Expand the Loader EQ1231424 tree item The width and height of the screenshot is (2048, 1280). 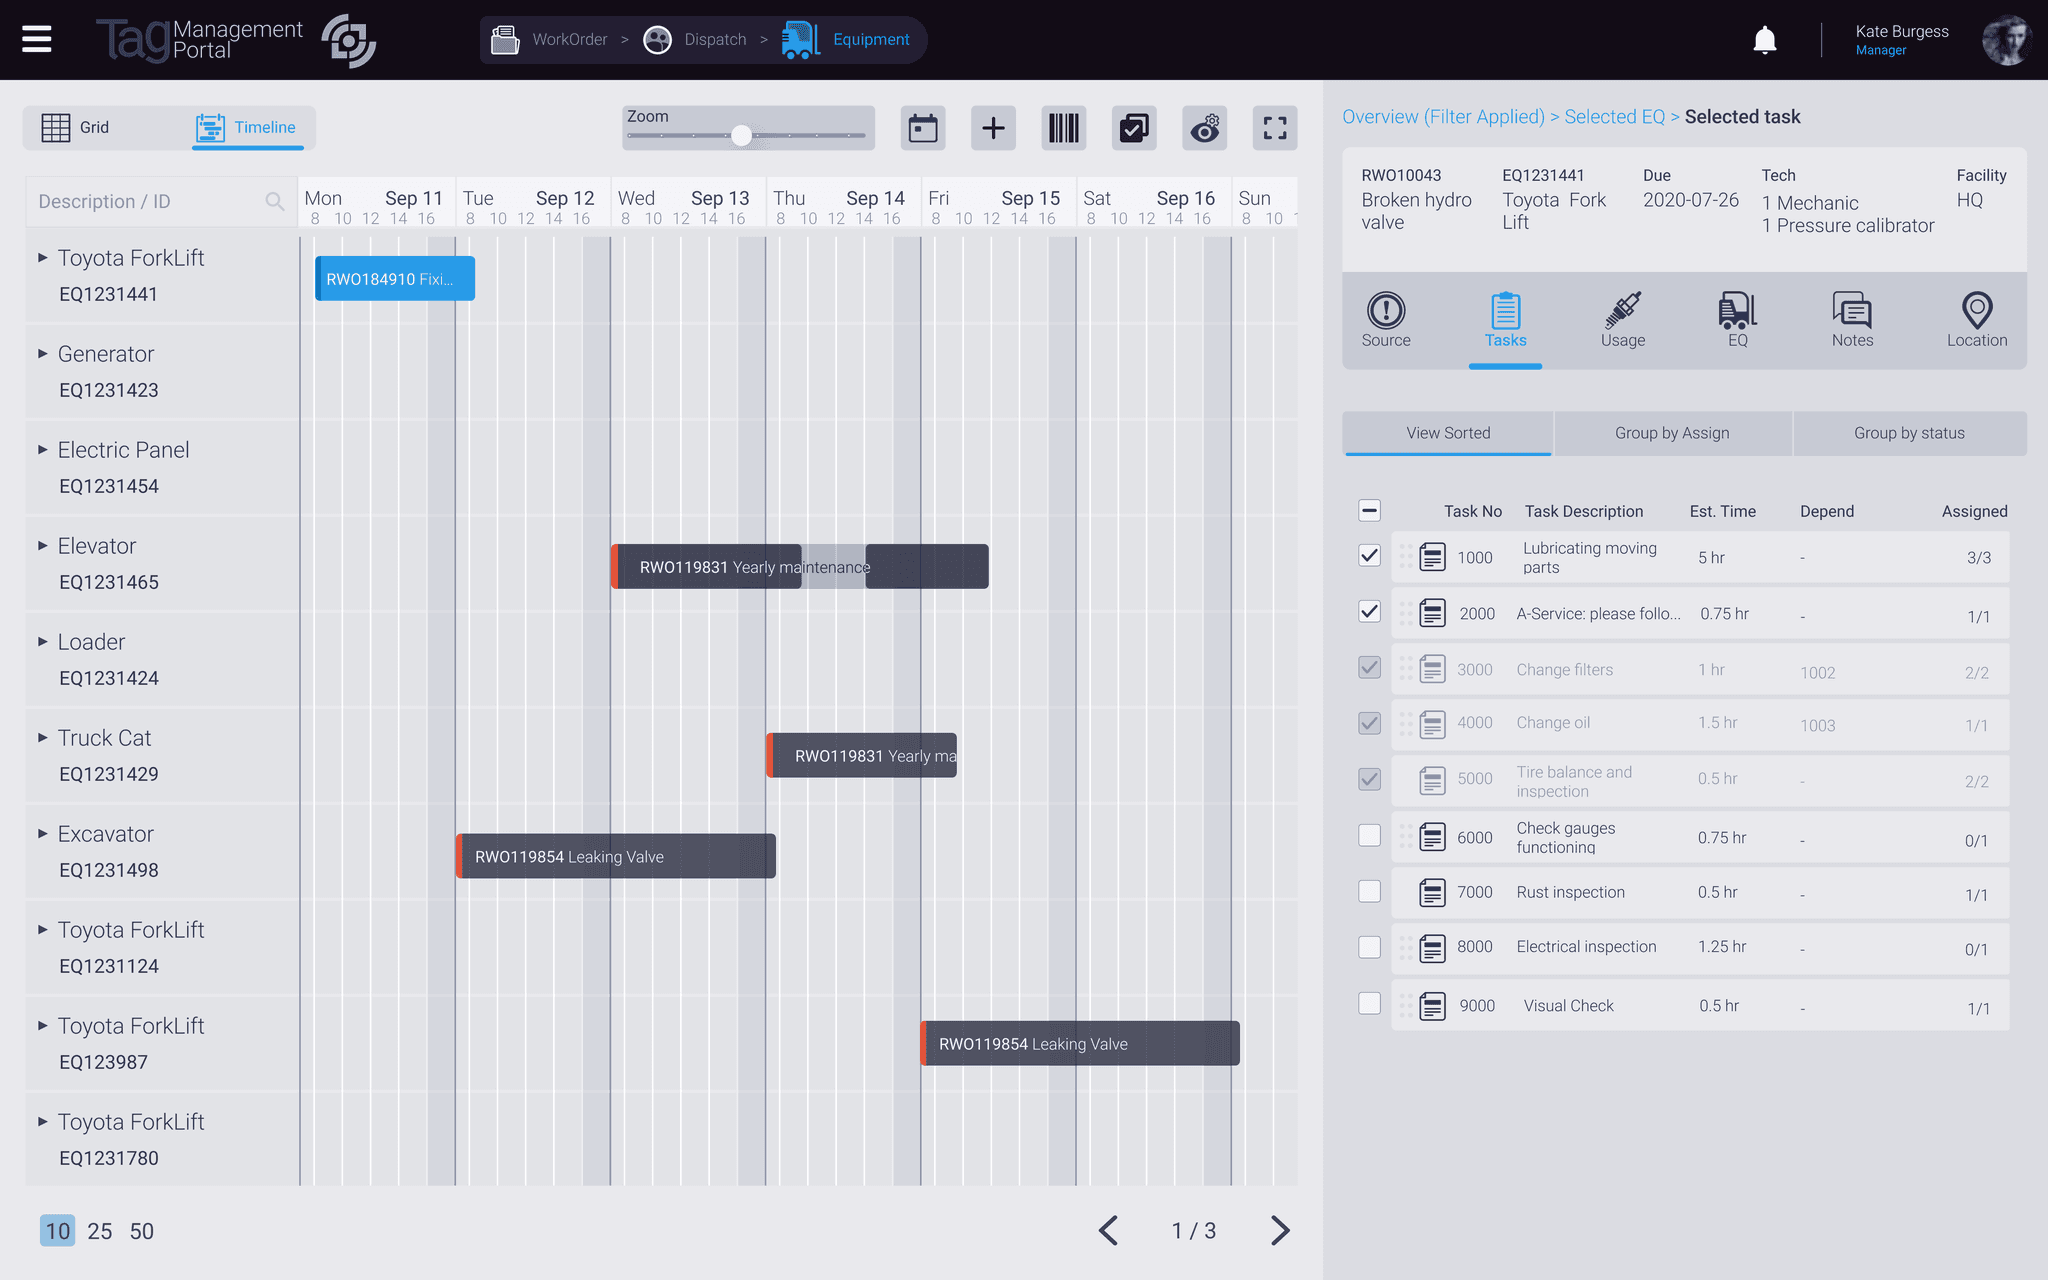click(41, 640)
